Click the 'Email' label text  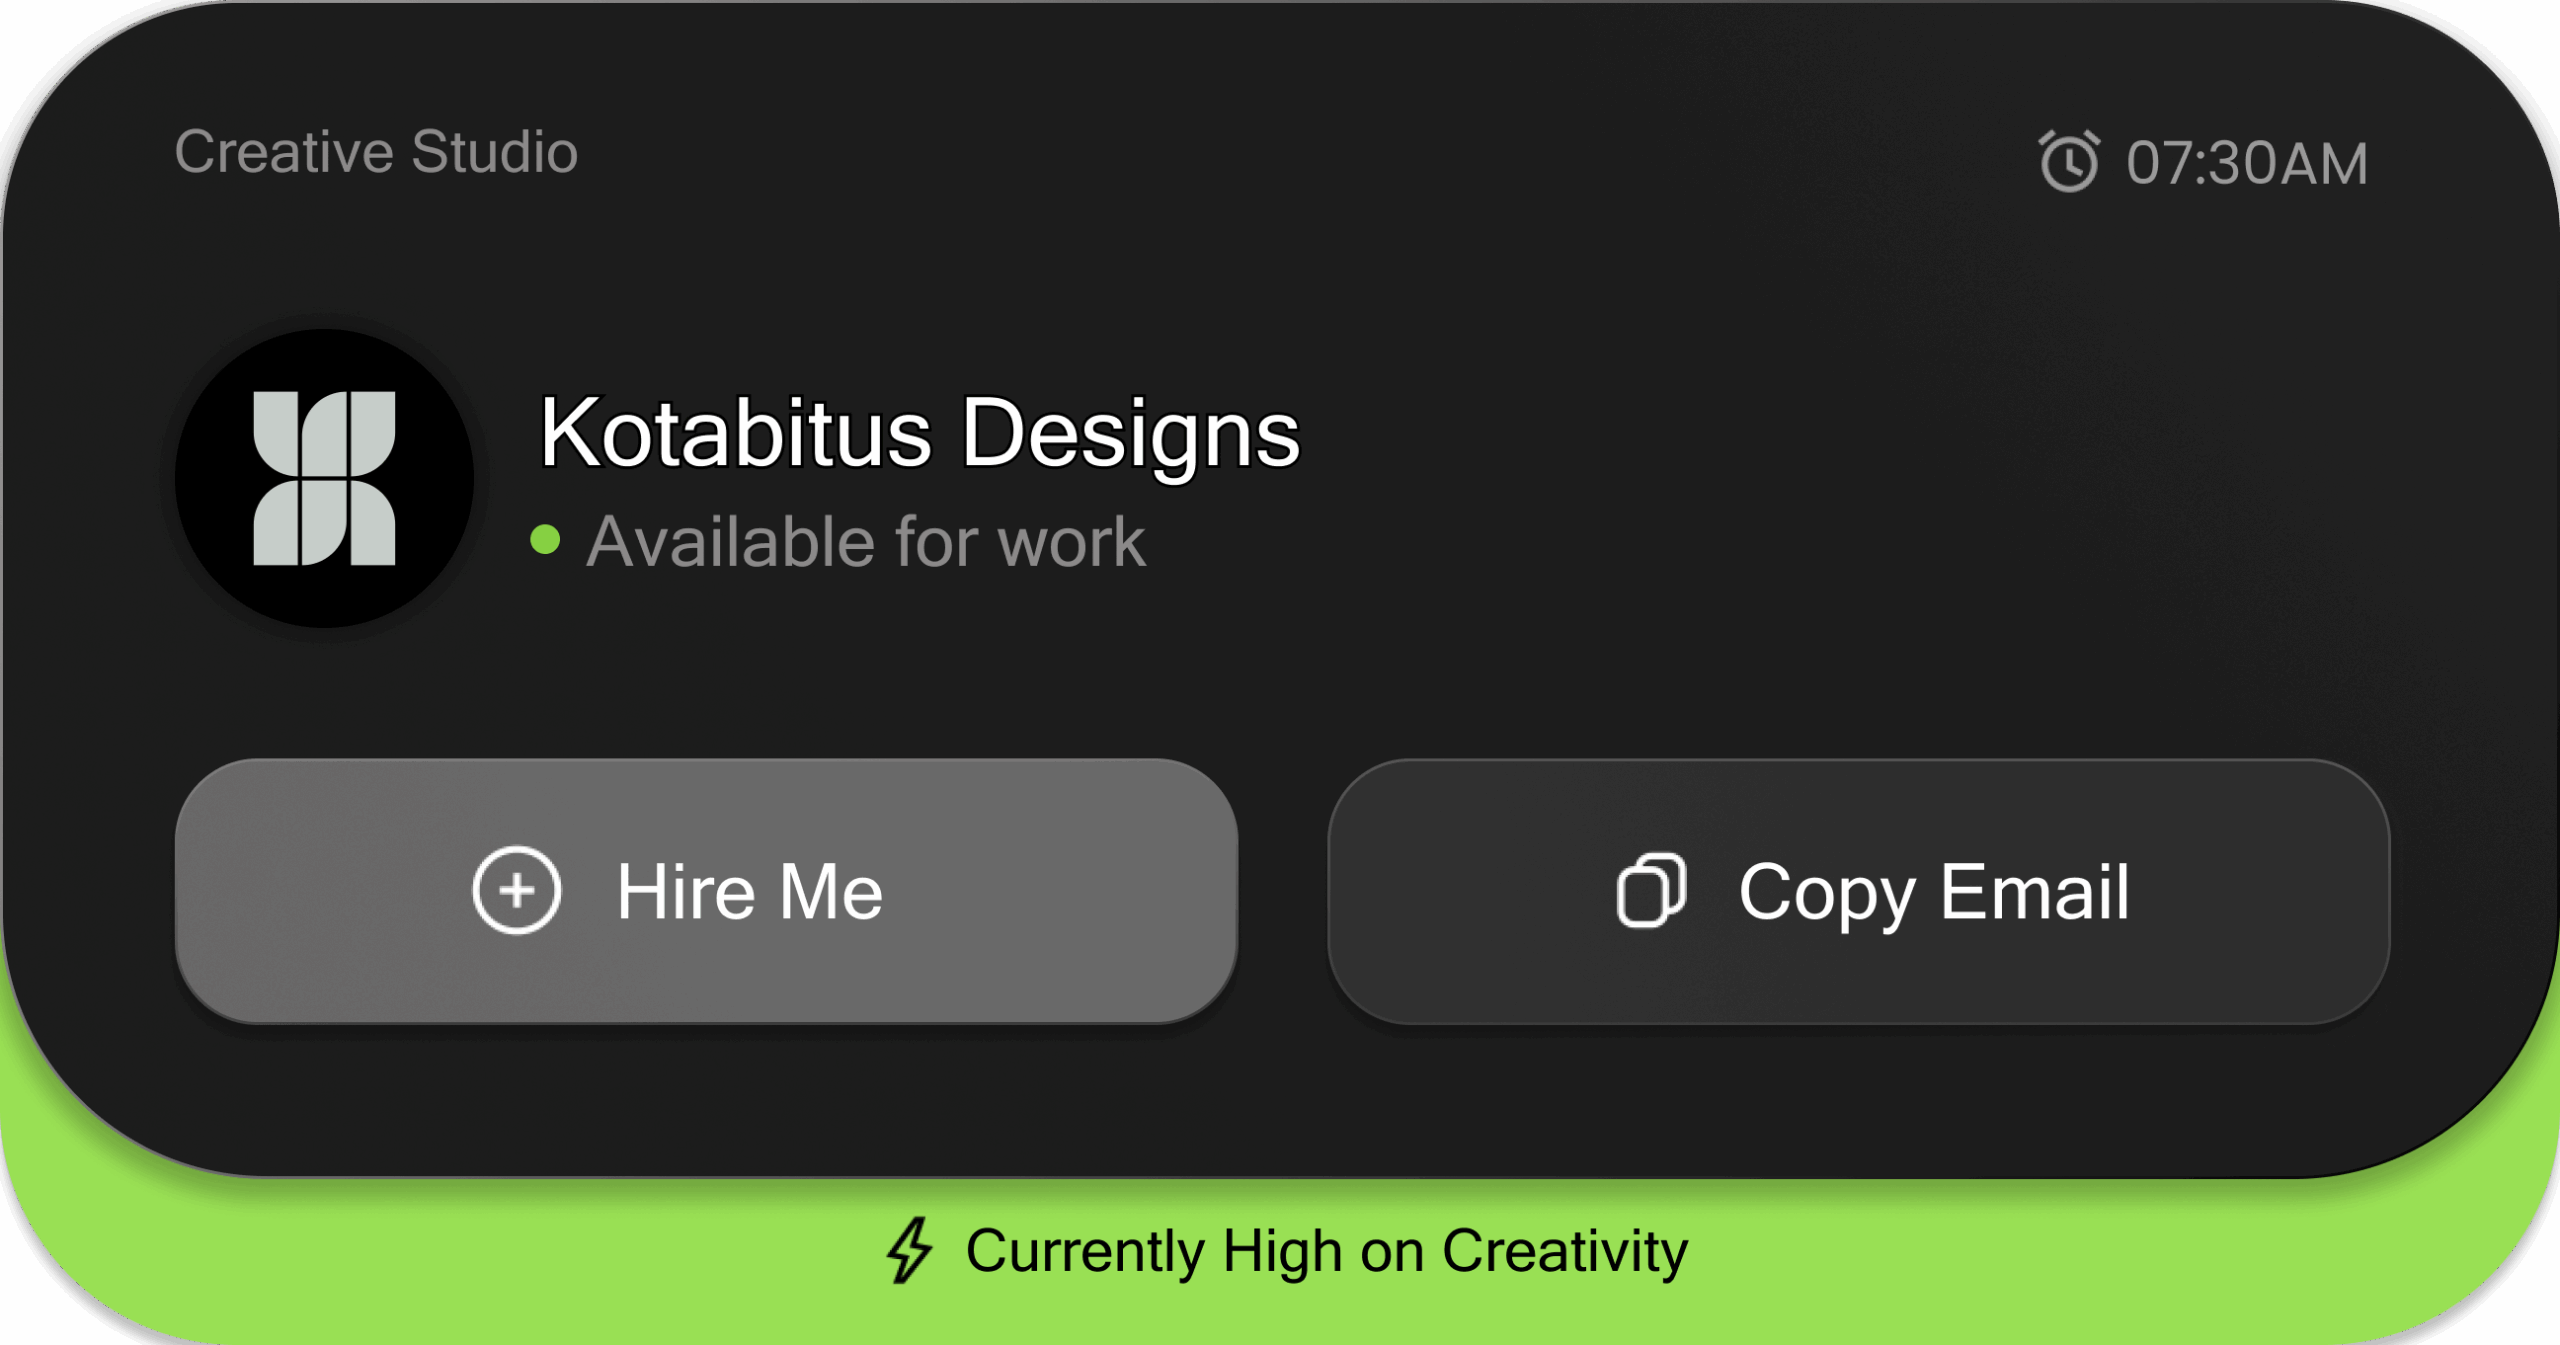[2034, 891]
